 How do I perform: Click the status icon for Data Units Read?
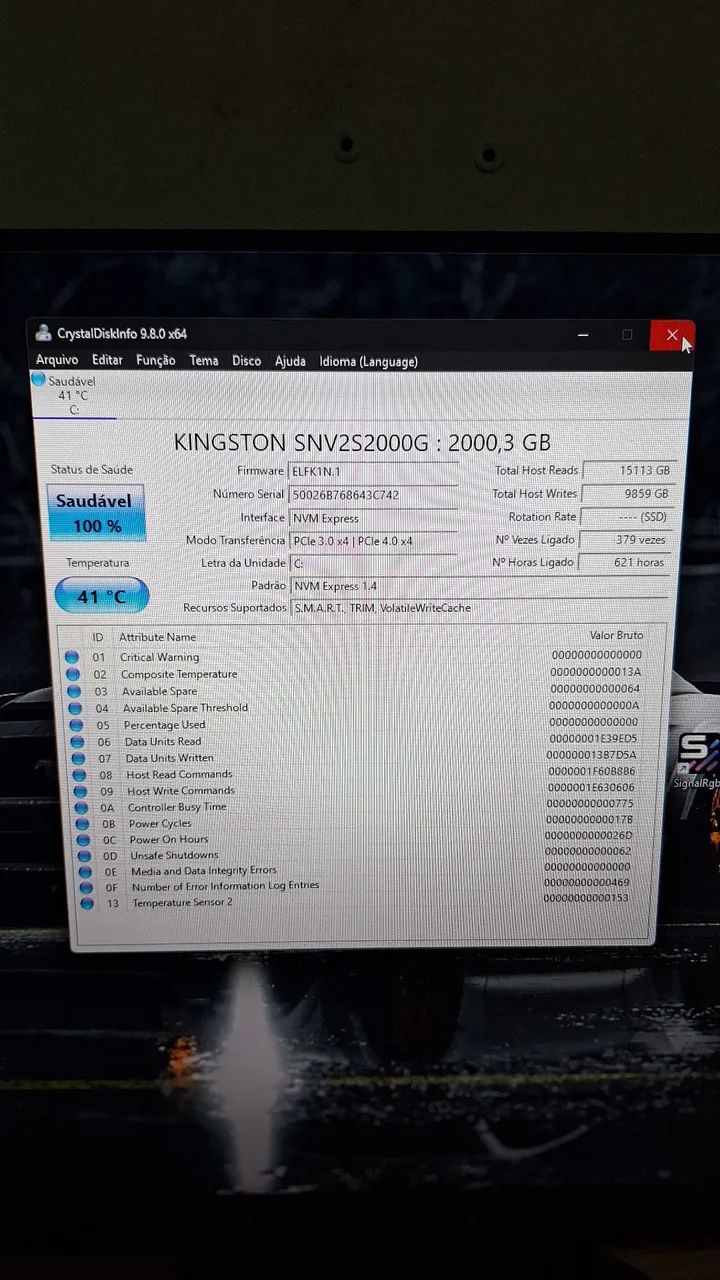click(x=77, y=742)
